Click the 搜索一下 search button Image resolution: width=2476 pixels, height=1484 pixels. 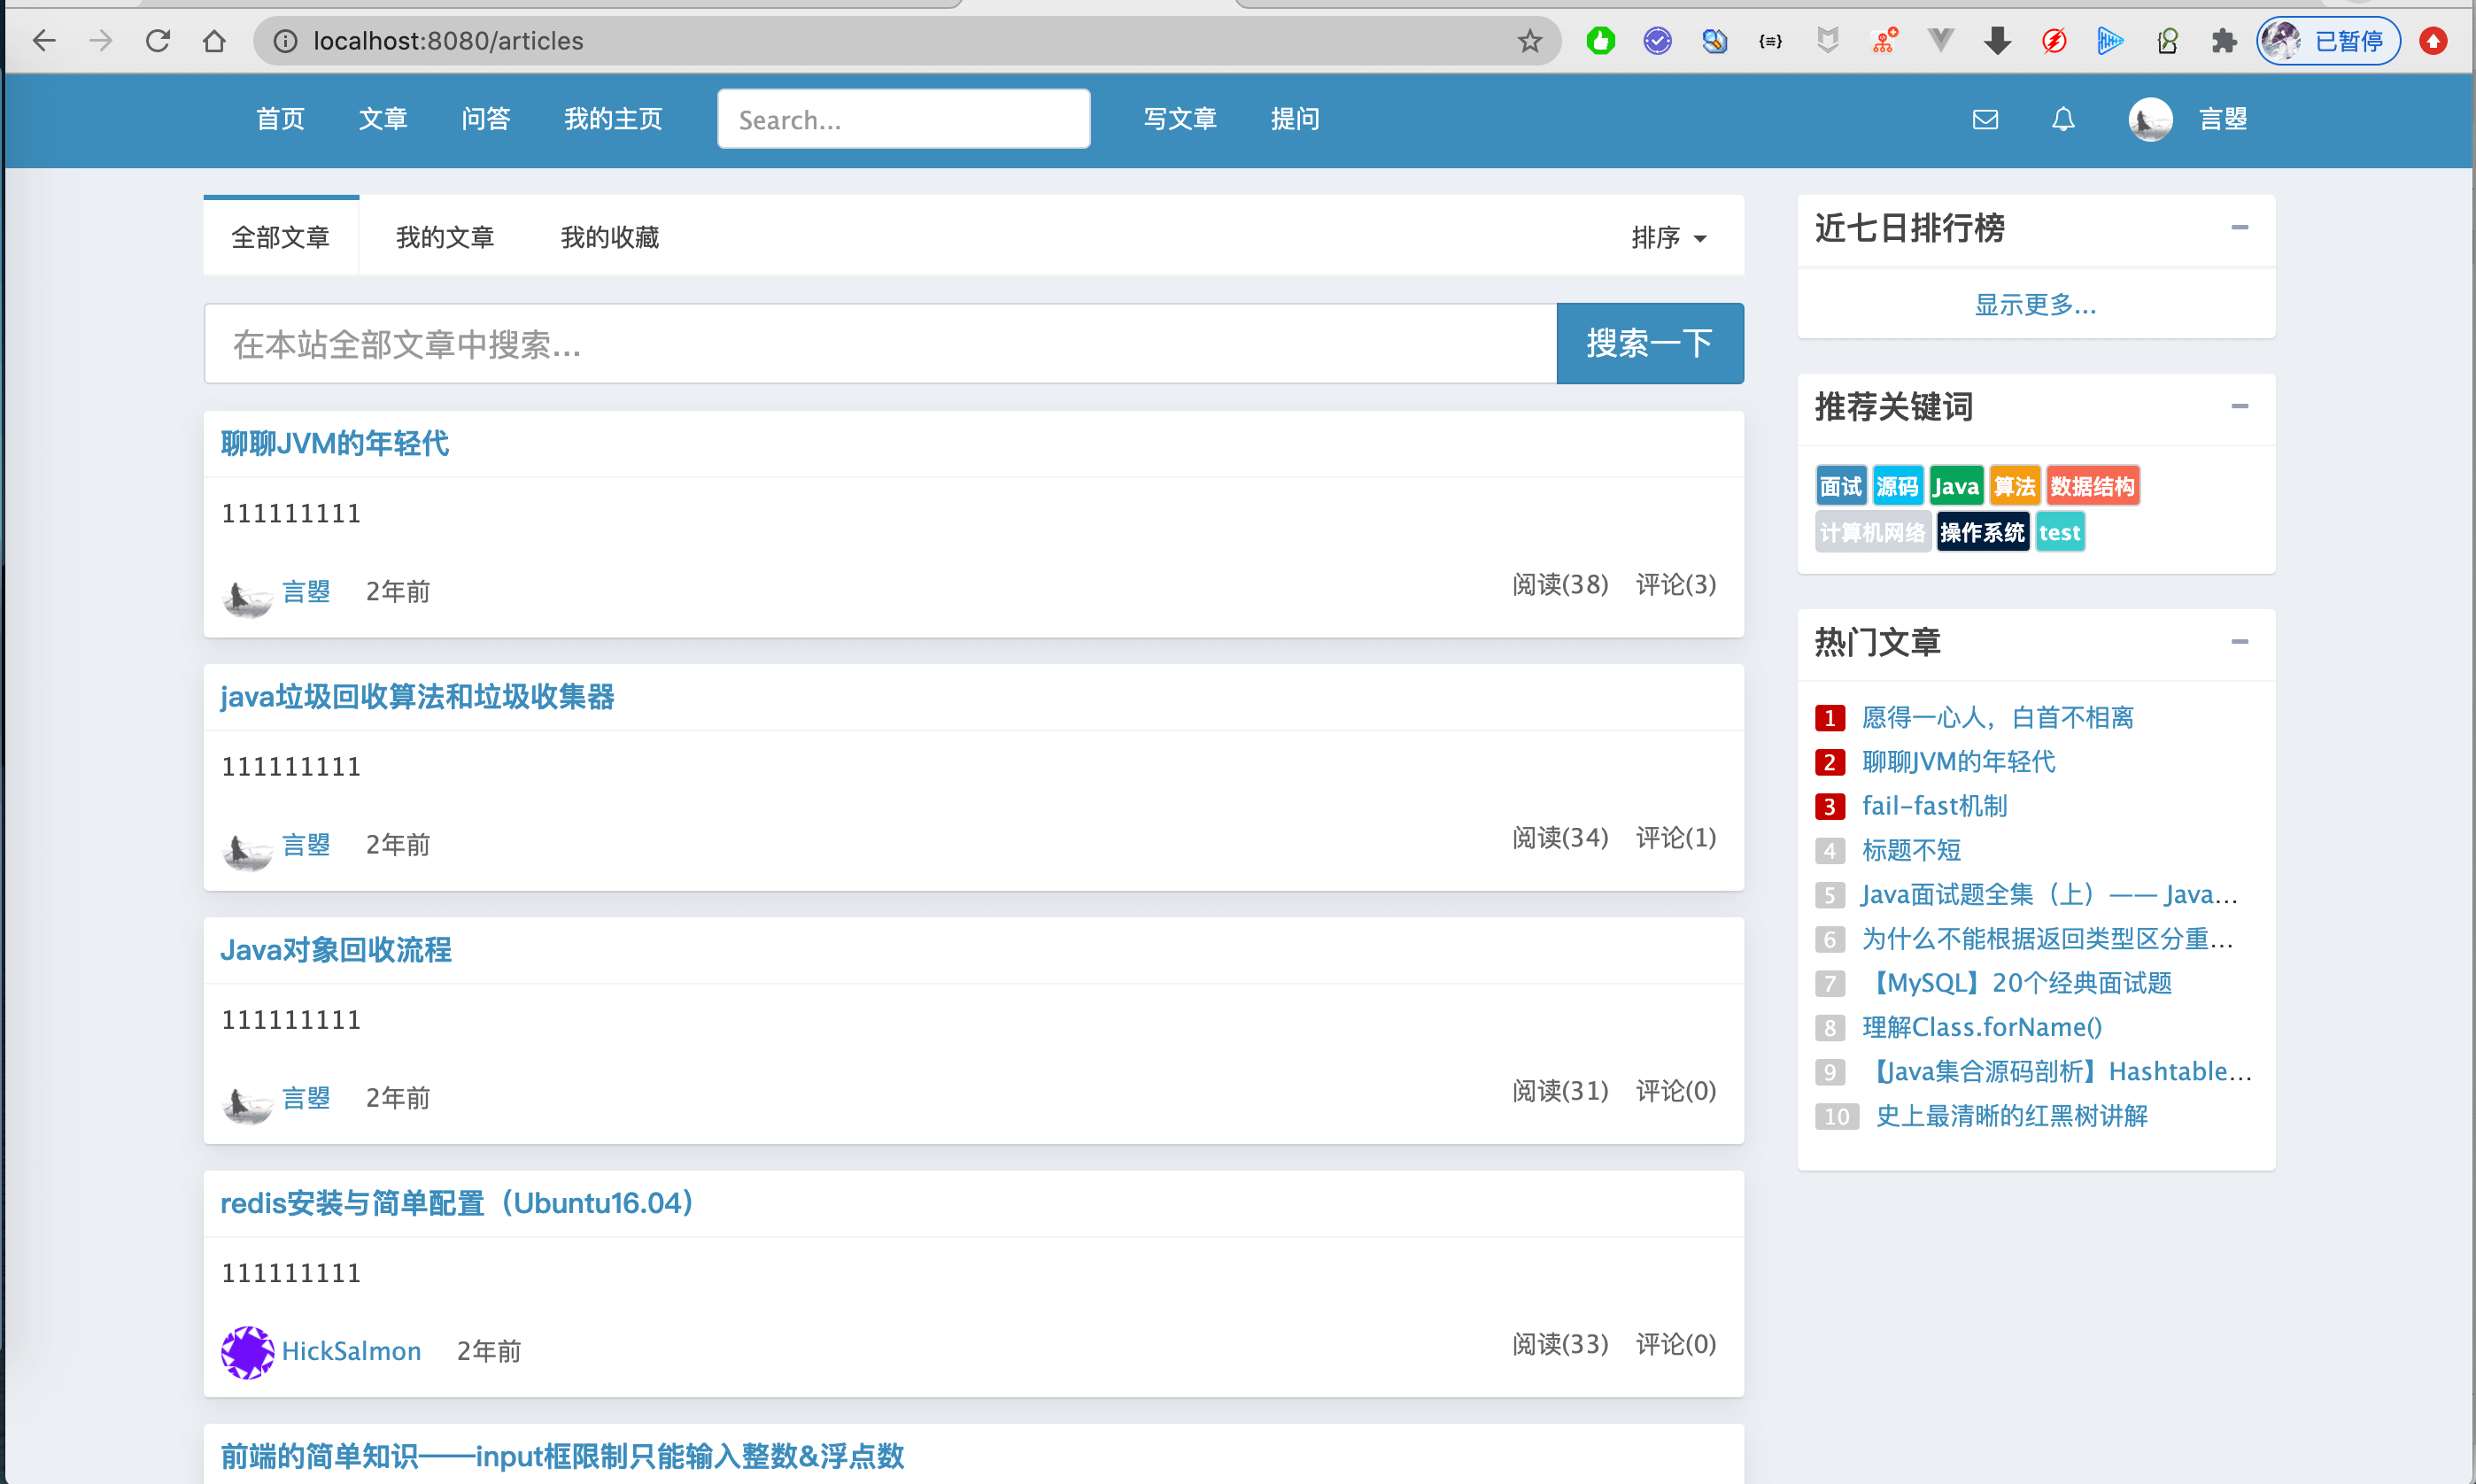tap(1649, 343)
